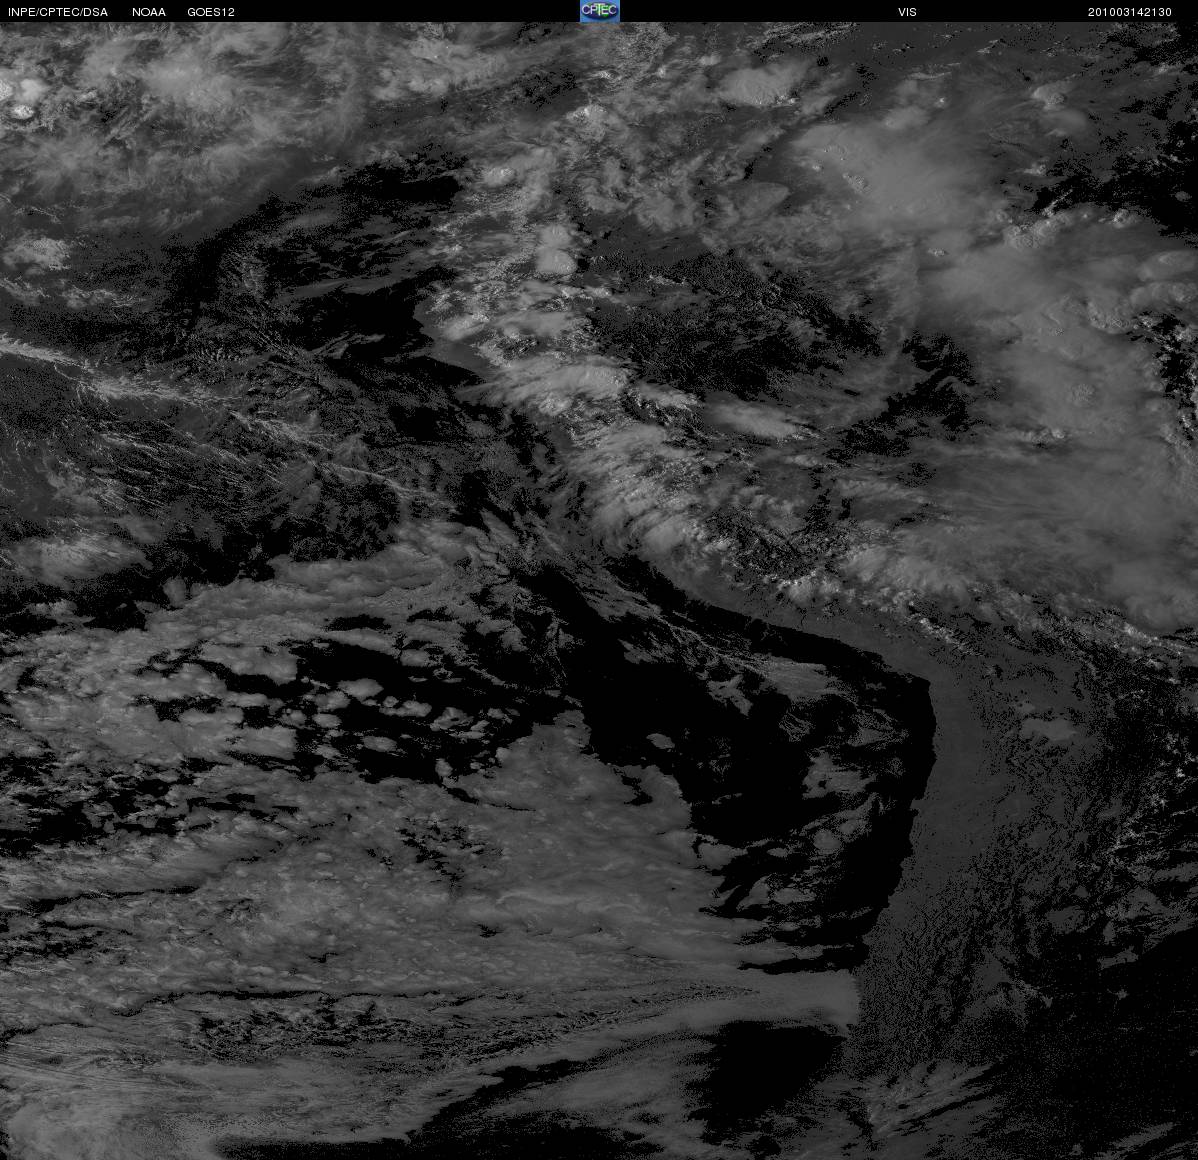Click the 201003142130 timestamp
Screen dimensions: 1198x1160
point(1130,12)
